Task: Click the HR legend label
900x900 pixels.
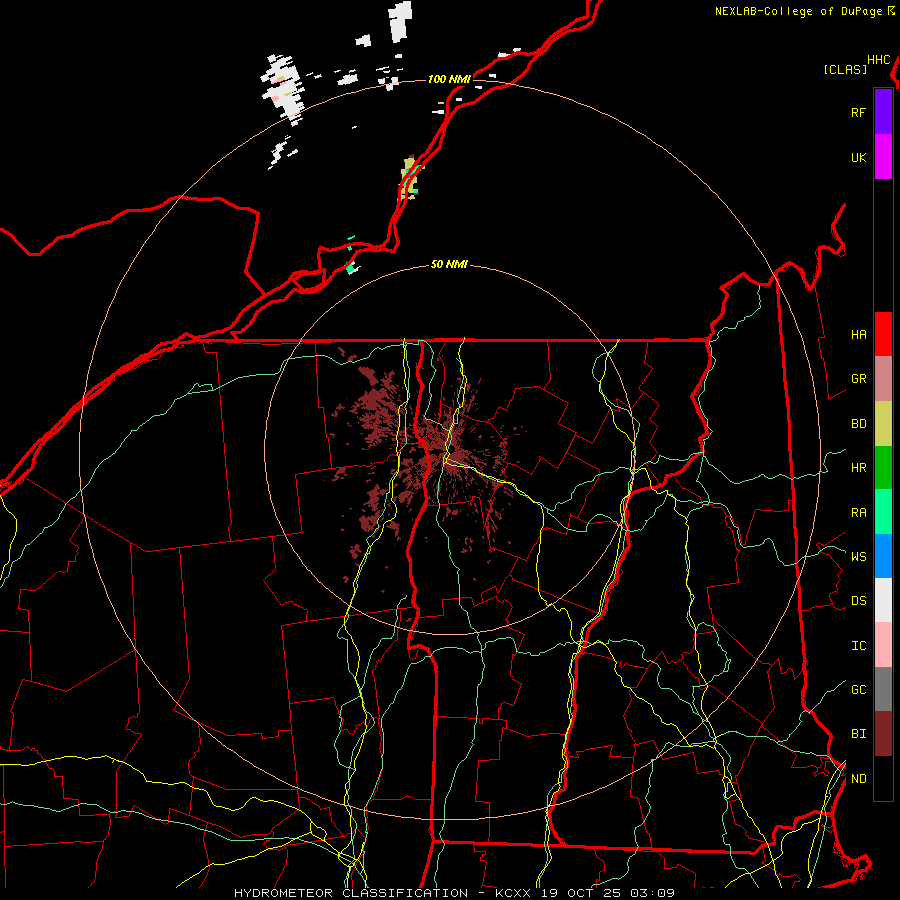Action: coord(858,468)
